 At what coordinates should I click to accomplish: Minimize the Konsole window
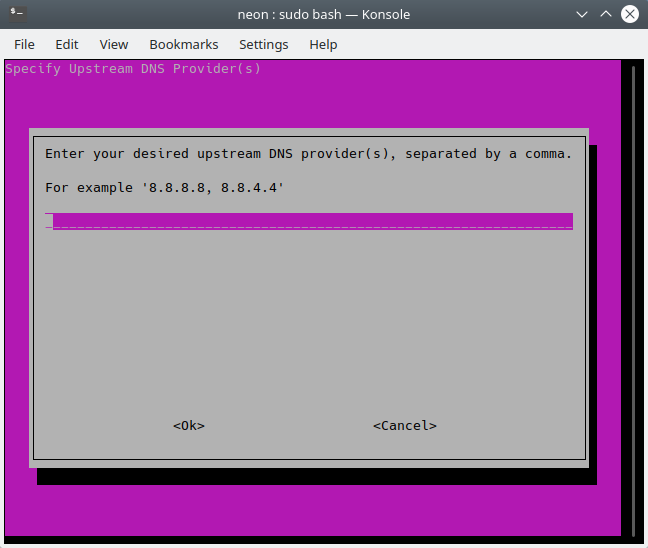(583, 14)
